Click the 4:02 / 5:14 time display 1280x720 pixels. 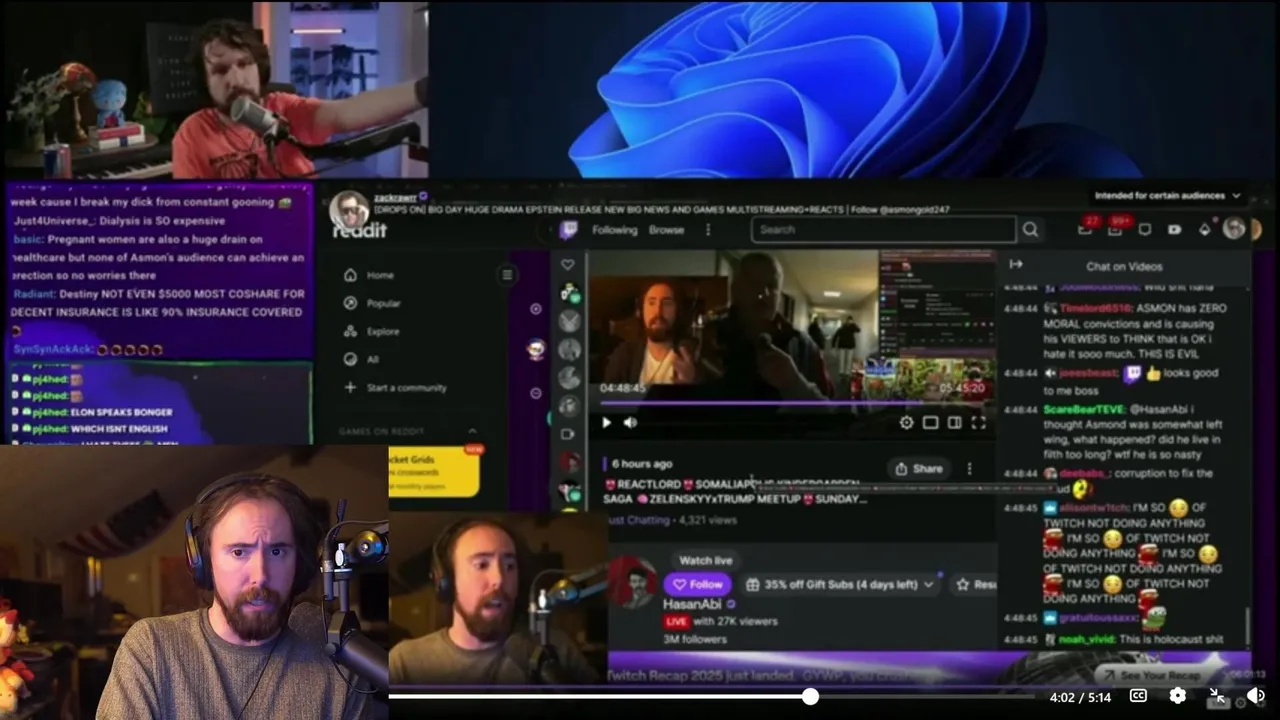(x=1080, y=697)
